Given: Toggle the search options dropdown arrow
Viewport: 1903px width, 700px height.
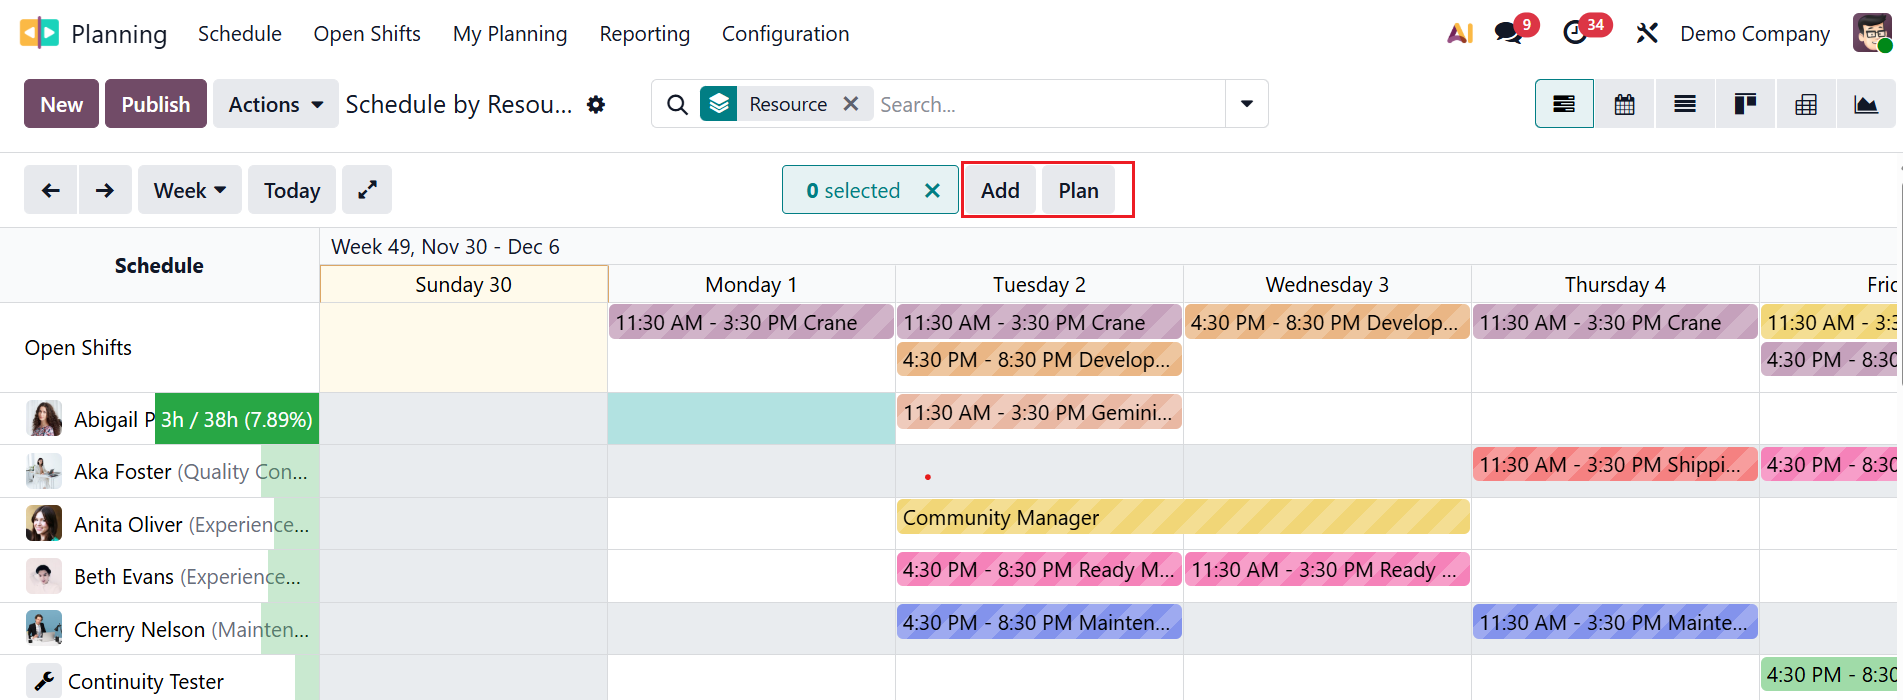Looking at the screenshot, I should (x=1247, y=104).
